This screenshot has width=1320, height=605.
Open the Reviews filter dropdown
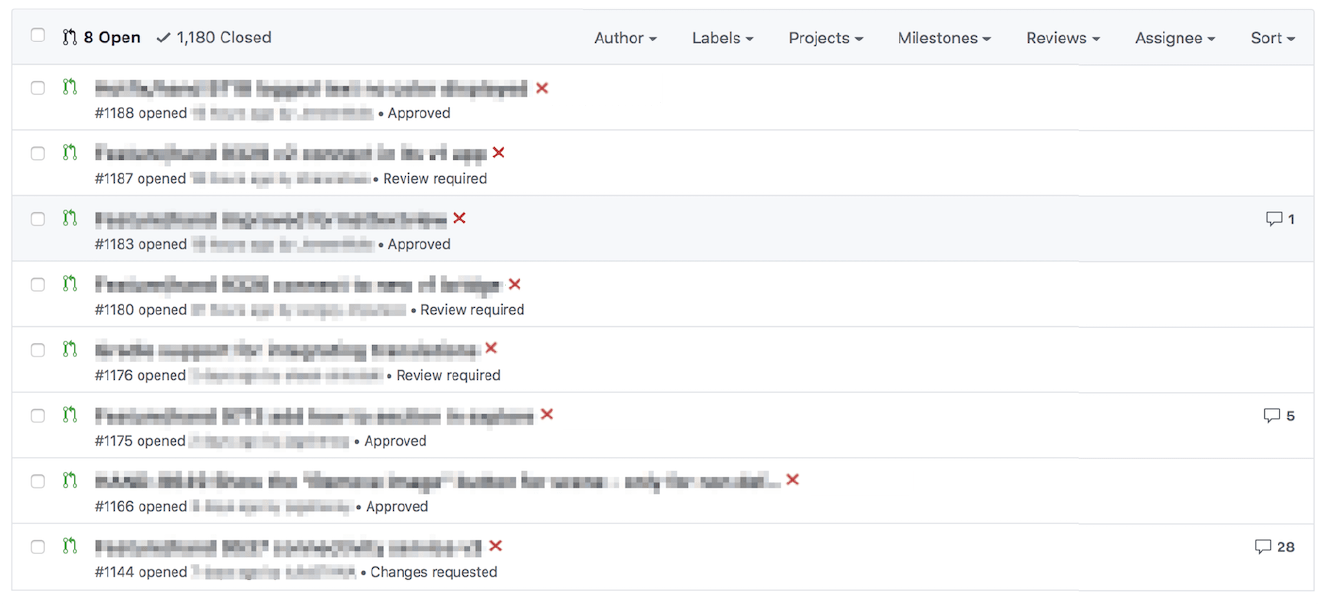tap(1063, 38)
